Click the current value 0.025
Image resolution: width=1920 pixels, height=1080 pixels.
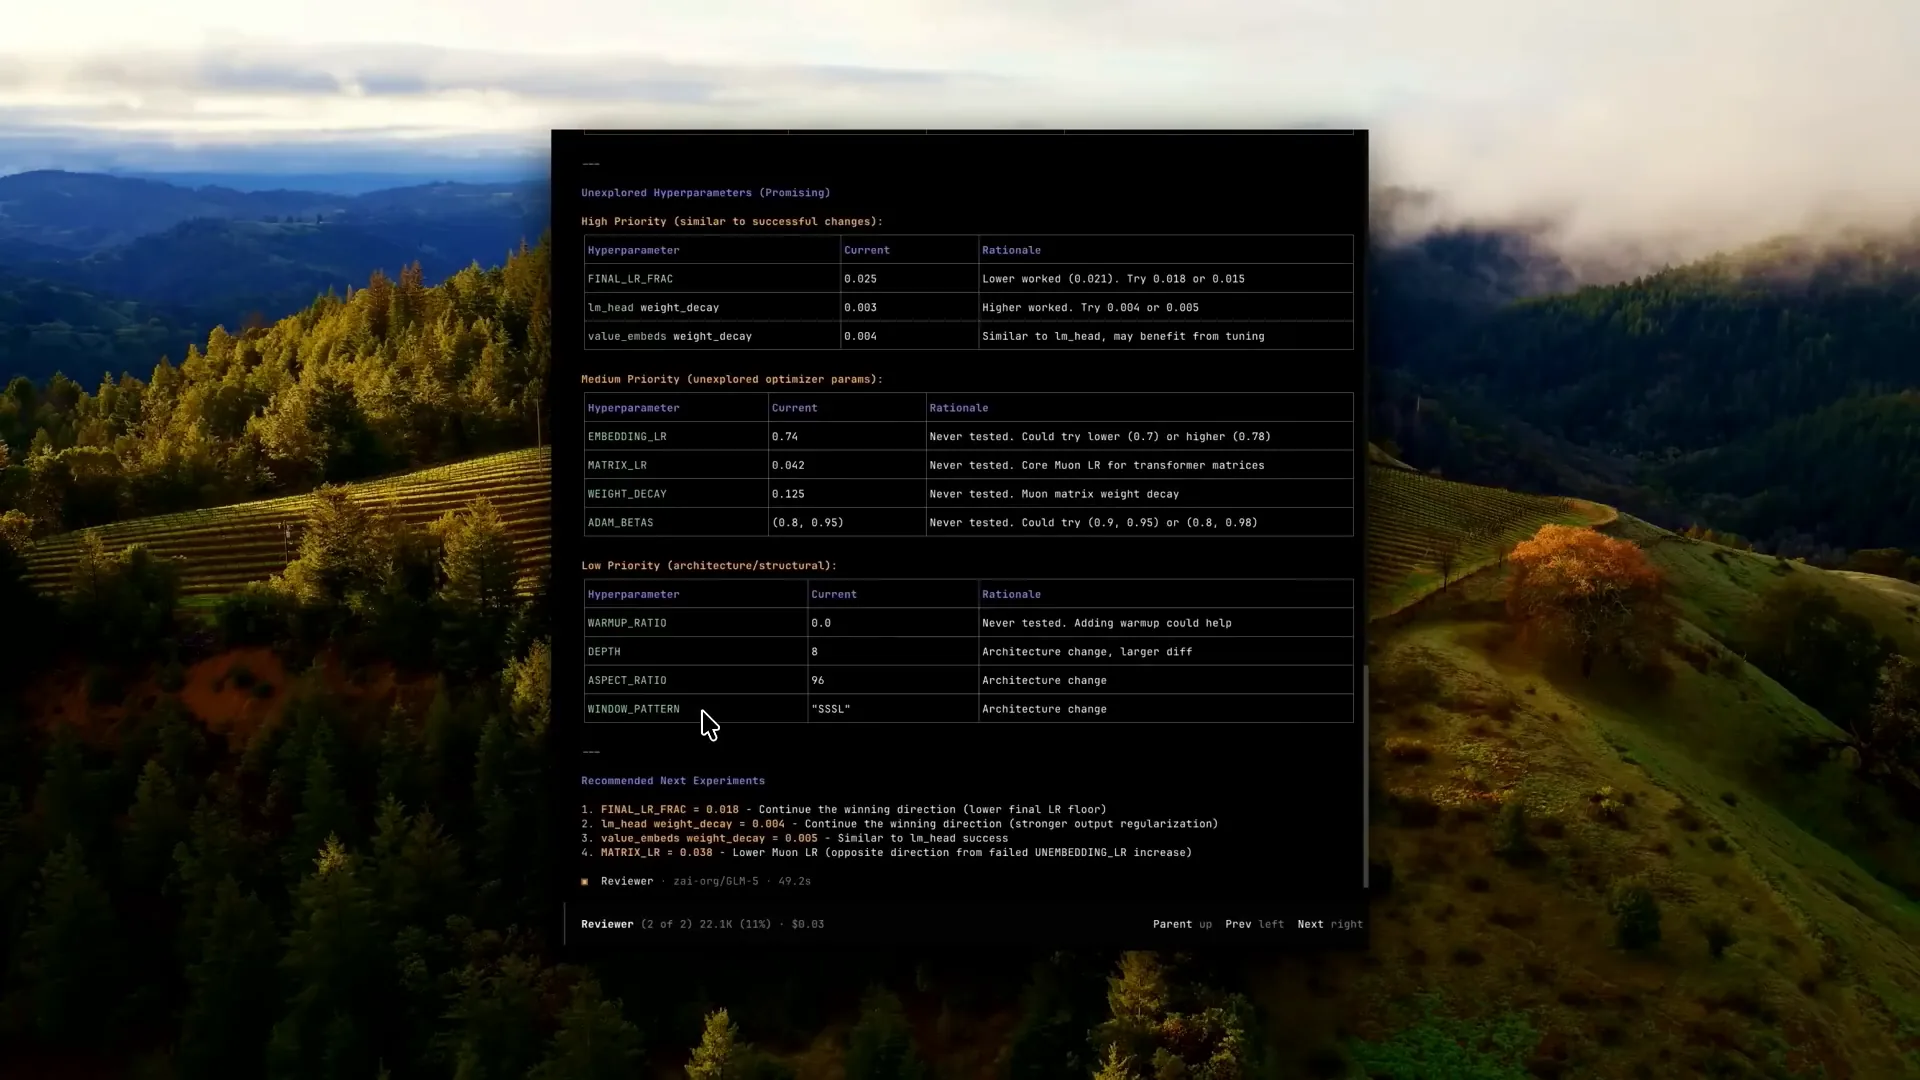pyautogui.click(x=860, y=279)
